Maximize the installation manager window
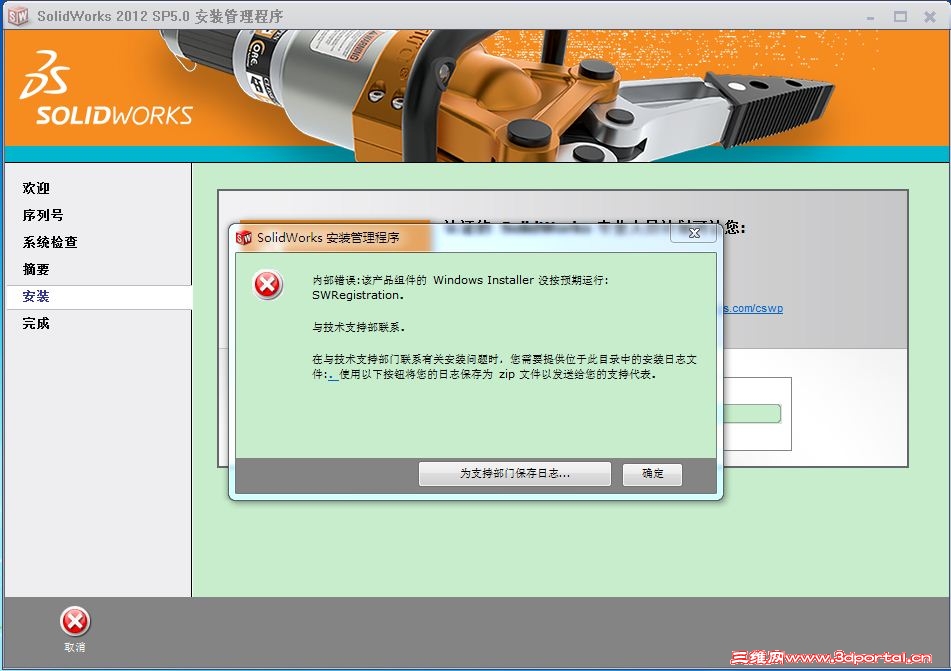 (900, 16)
